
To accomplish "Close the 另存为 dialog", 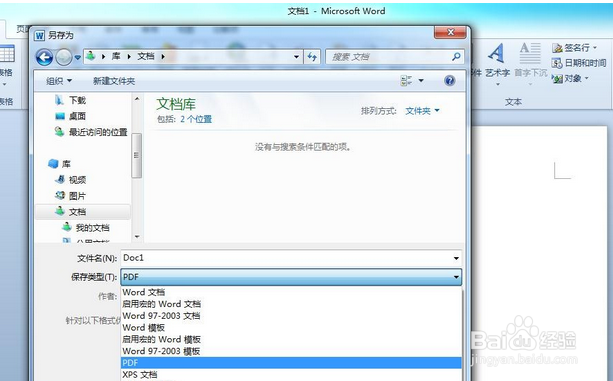I will (450, 32).
